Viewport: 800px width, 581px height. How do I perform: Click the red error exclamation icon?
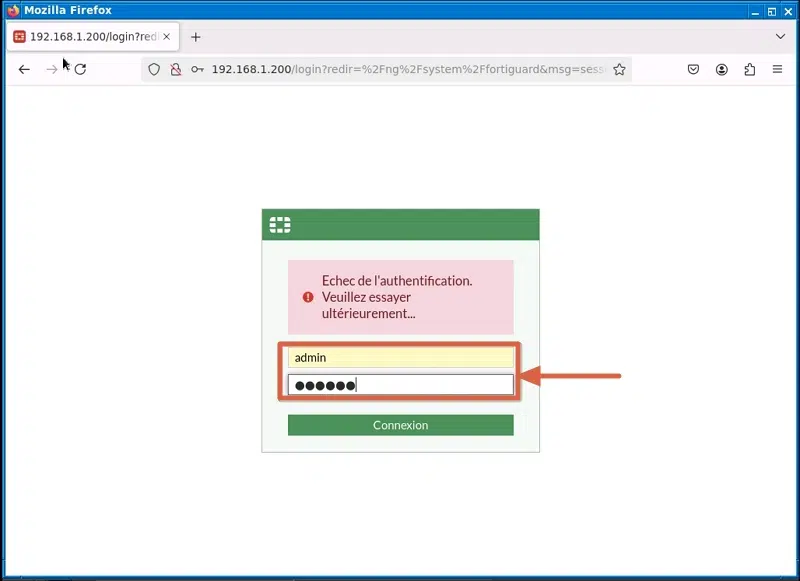point(308,297)
